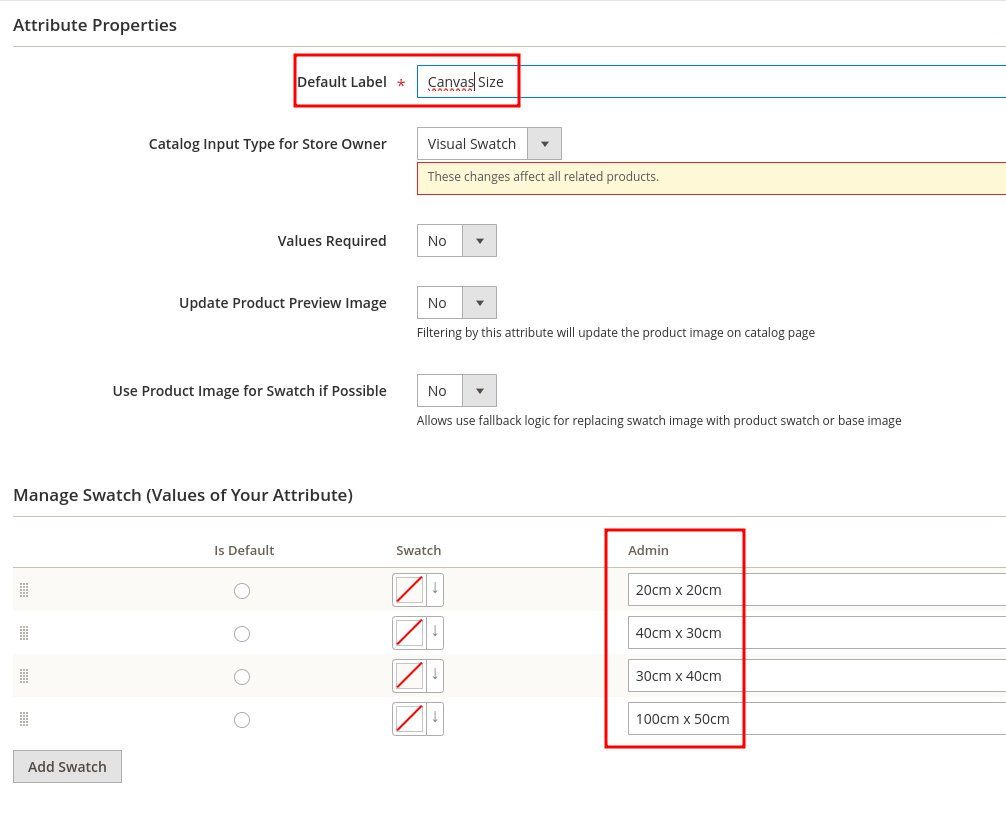1006x826 pixels.
Task: Click the Update Product Preview Image label
Action: point(283,303)
